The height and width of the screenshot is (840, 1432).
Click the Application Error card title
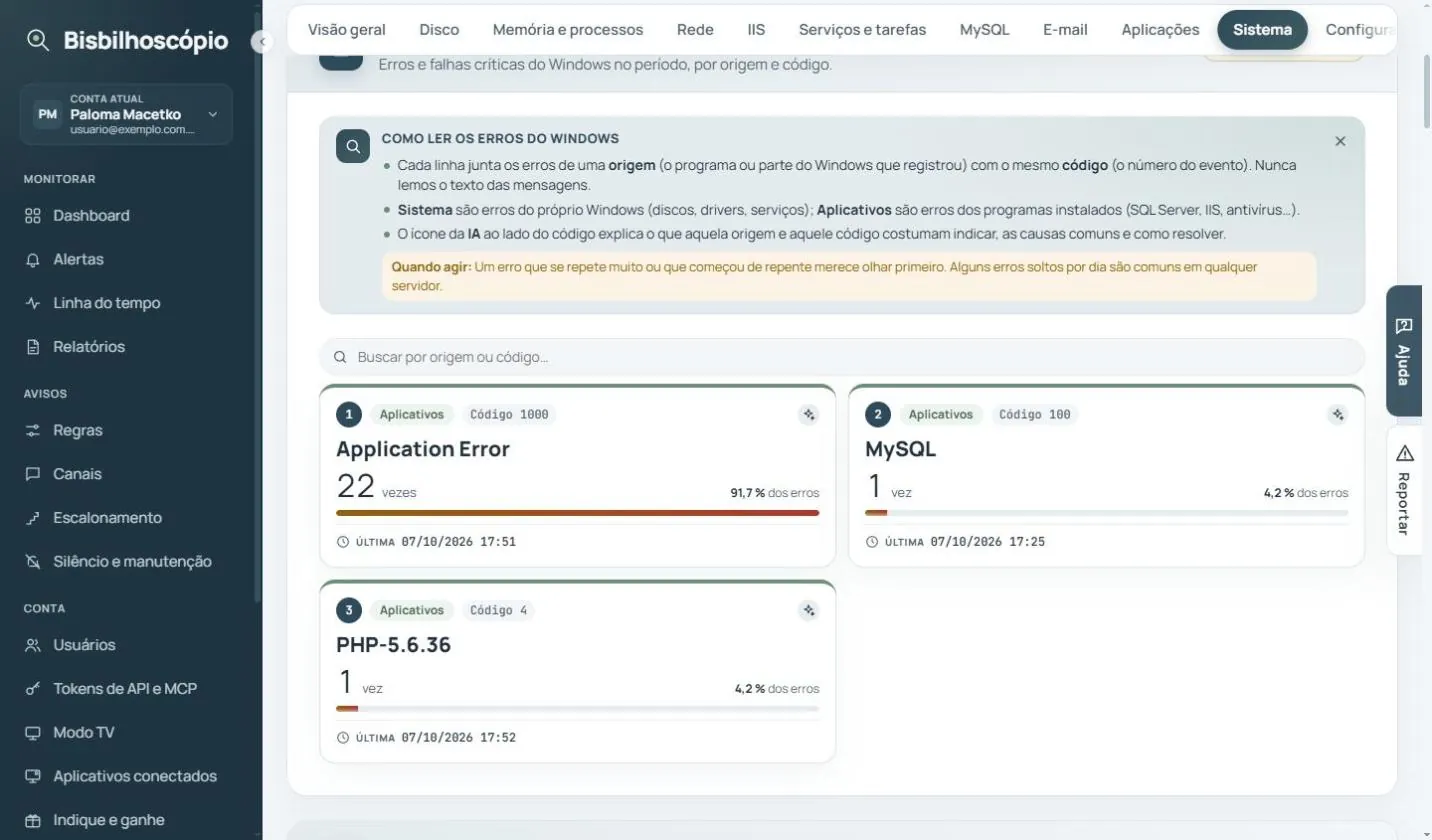tap(422, 449)
